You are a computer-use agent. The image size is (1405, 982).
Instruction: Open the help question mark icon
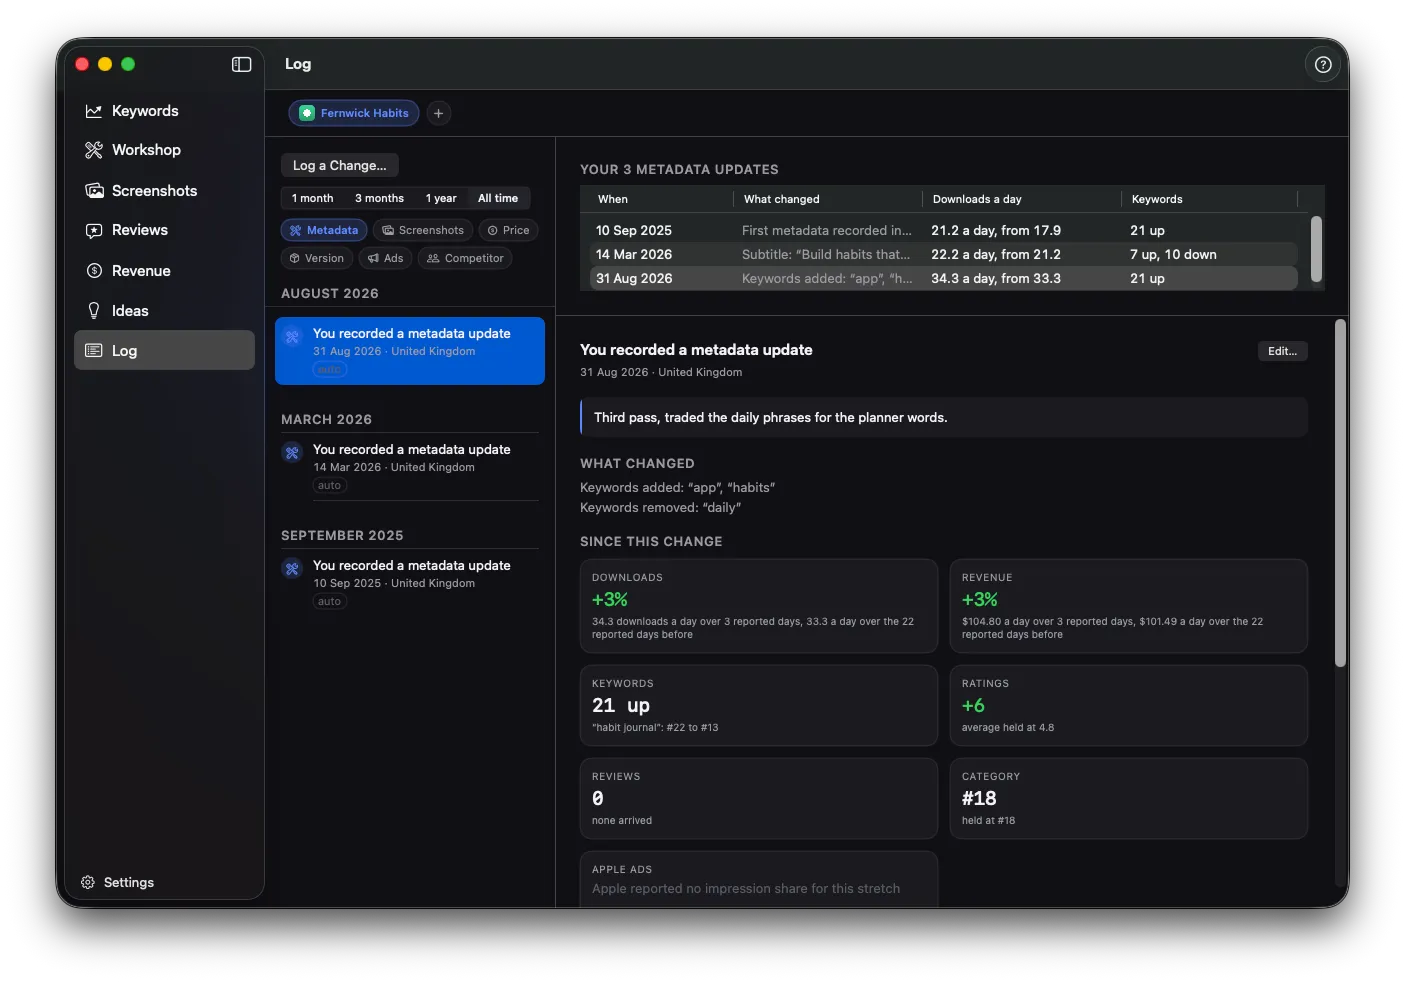1323,64
